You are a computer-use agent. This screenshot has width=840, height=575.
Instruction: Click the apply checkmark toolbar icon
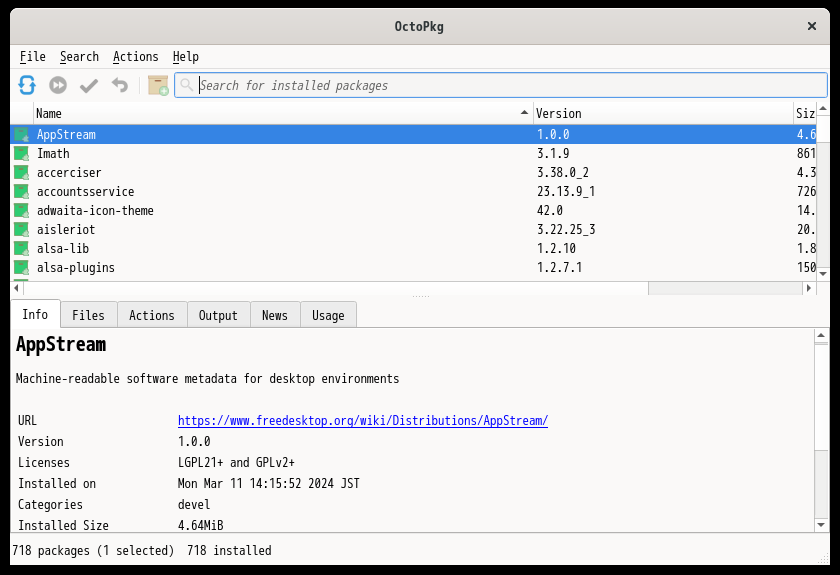tap(89, 85)
